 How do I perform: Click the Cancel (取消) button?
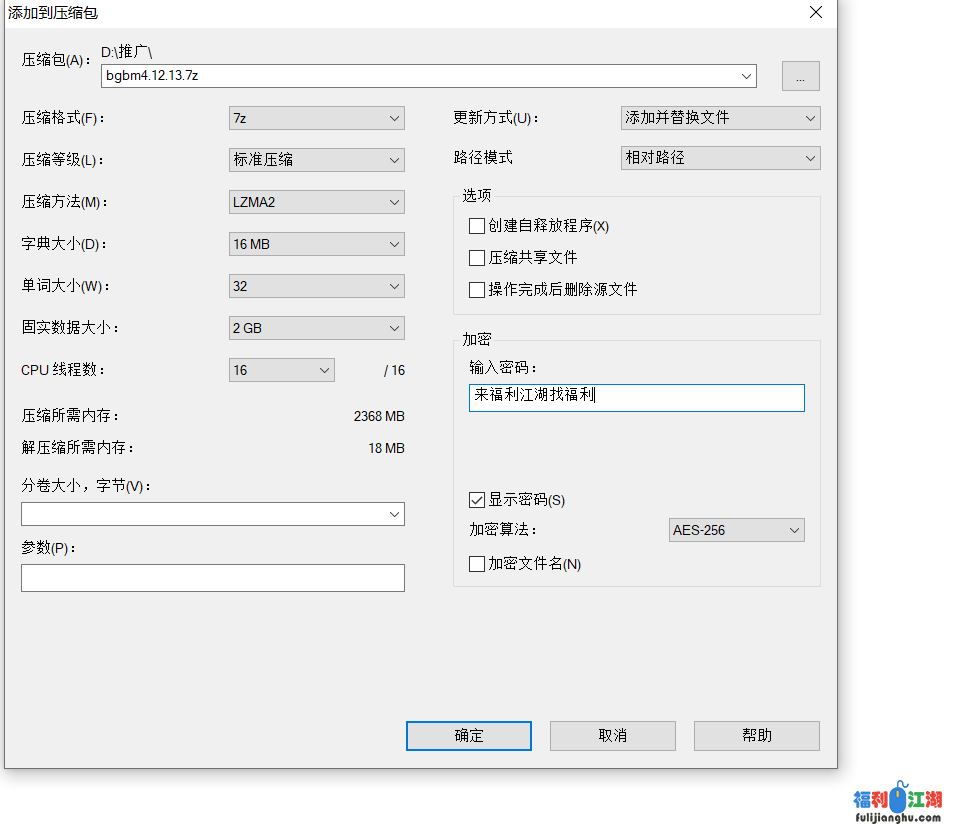(612, 736)
